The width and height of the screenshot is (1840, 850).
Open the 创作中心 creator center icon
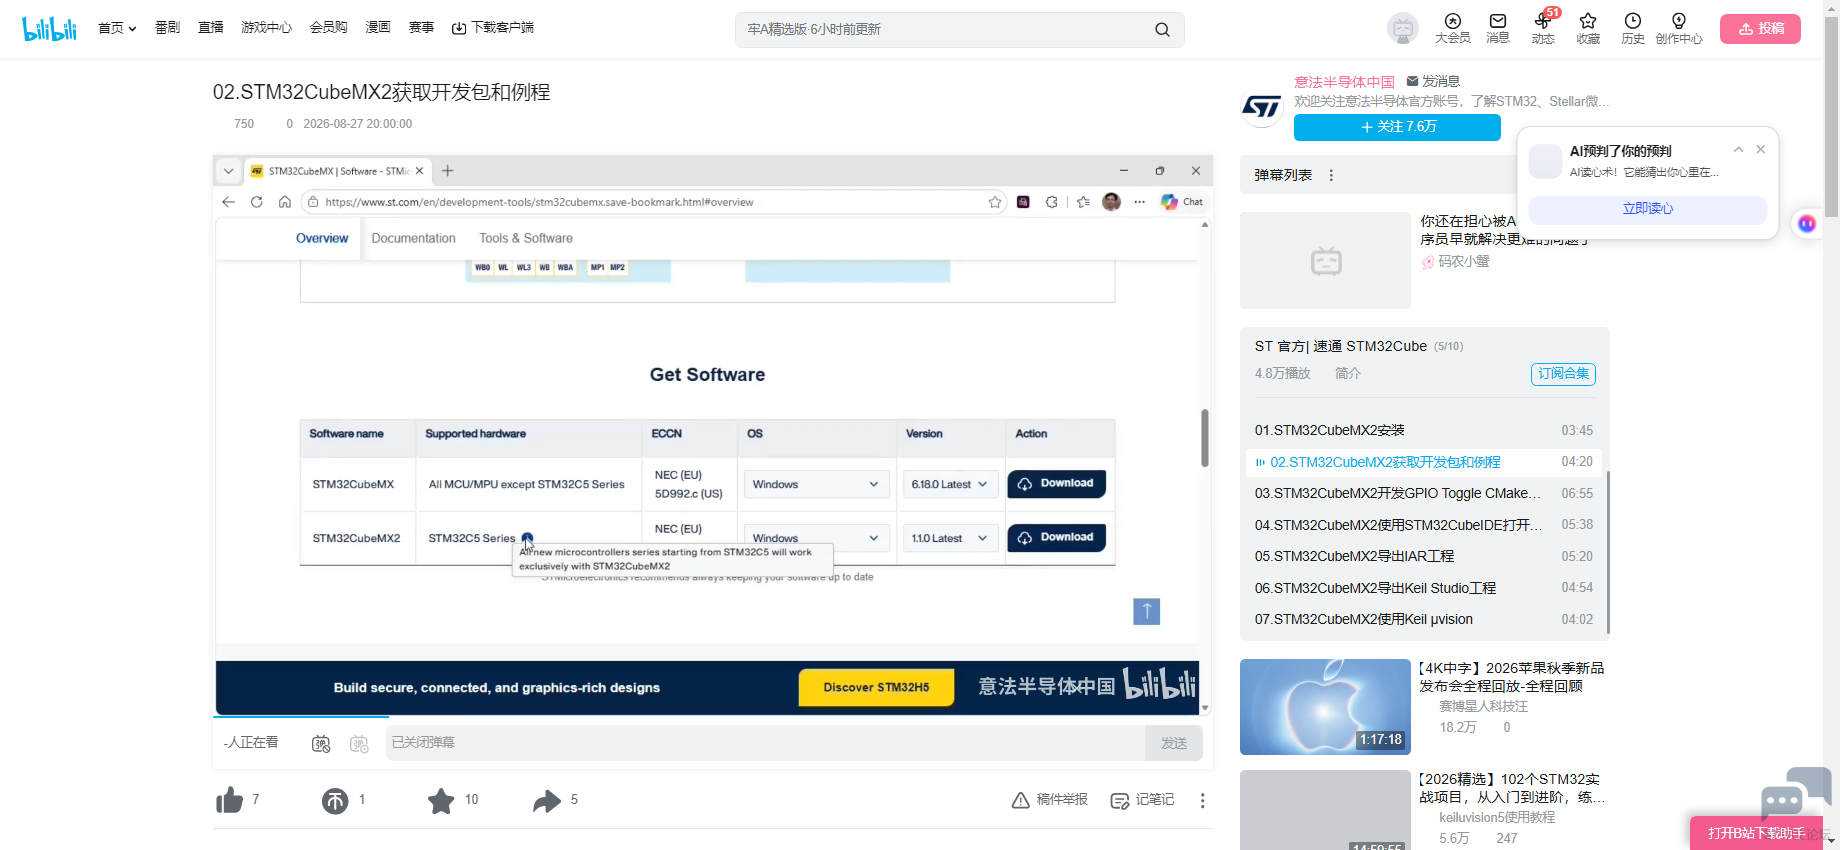click(1679, 29)
